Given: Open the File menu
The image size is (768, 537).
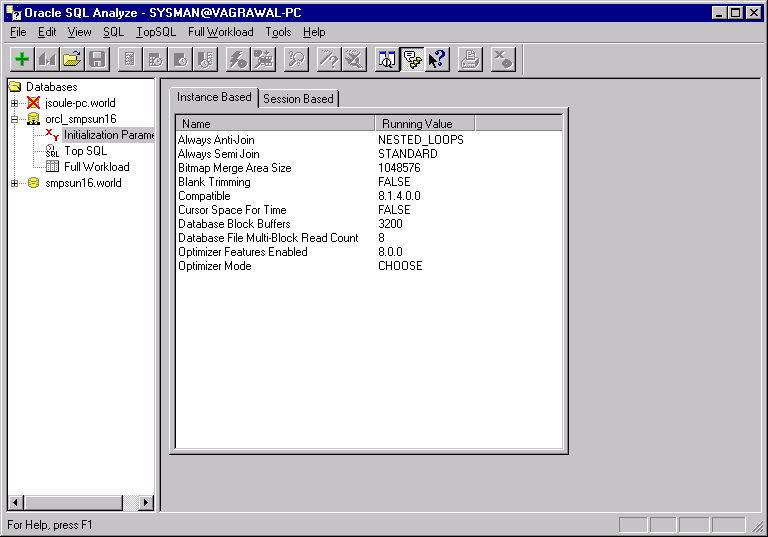Looking at the screenshot, I should point(18,32).
